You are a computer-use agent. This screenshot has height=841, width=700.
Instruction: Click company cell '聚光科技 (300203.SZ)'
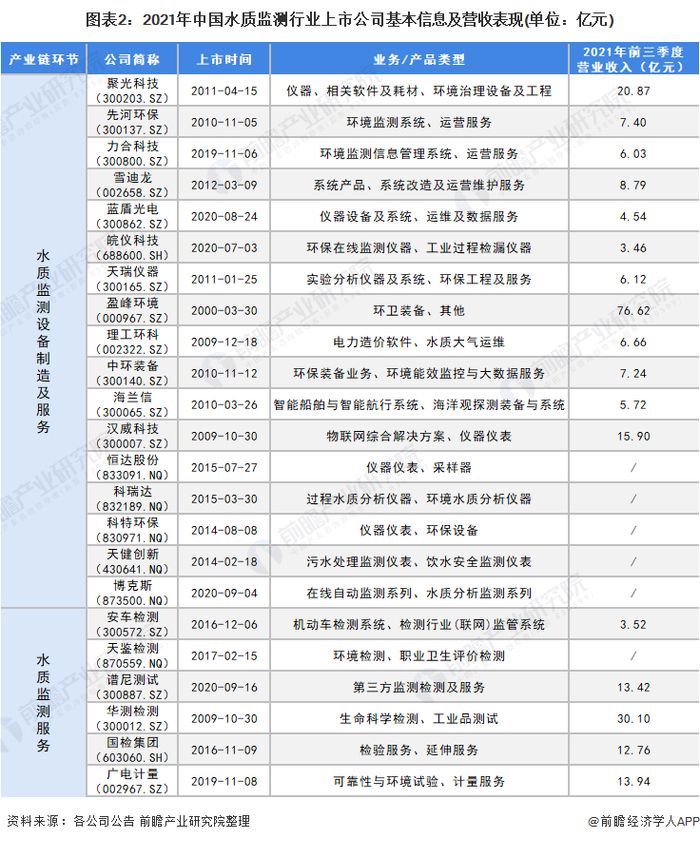pos(132,91)
